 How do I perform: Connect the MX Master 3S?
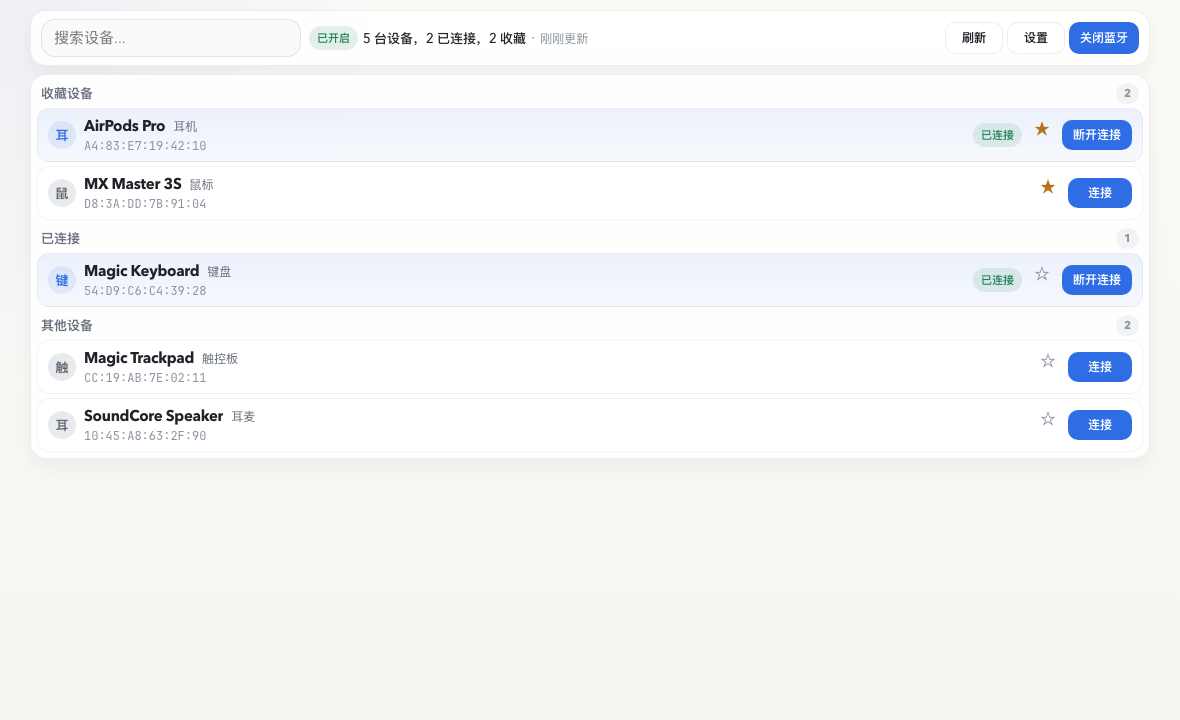pos(1099,193)
